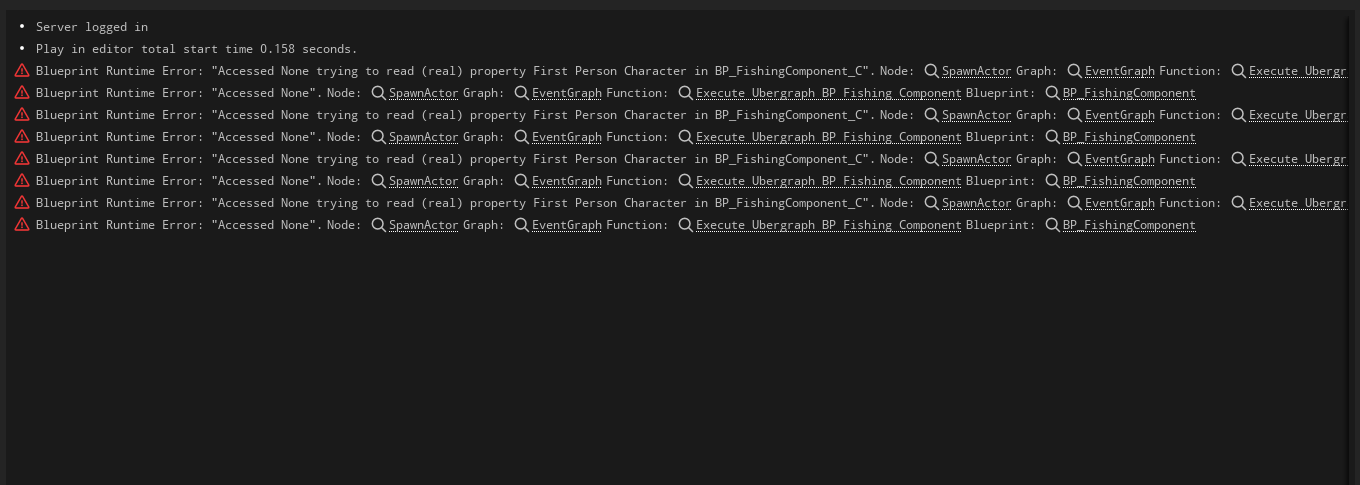
Task: Open SpawnActor link in the last error row
Action: click(424, 225)
